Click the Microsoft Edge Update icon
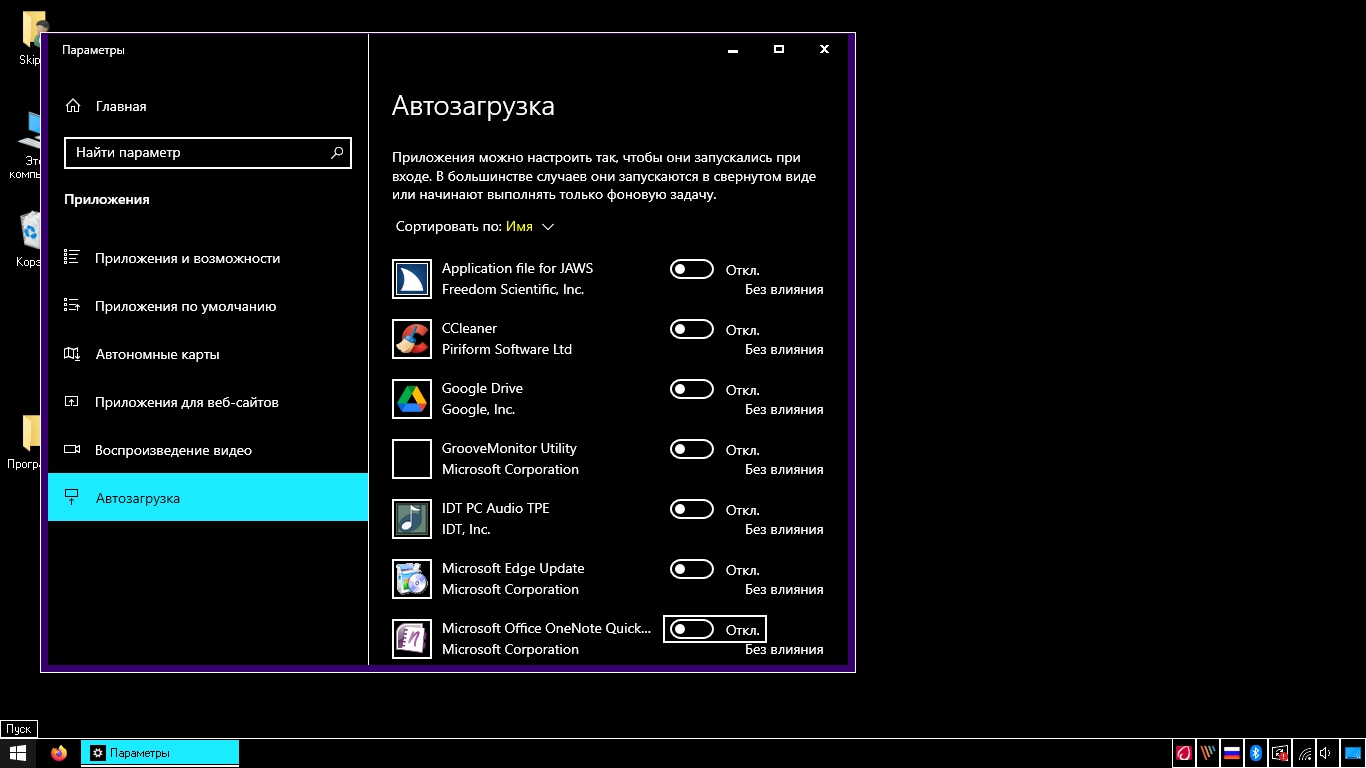Viewport: 1366px width, 768px height. (x=412, y=579)
